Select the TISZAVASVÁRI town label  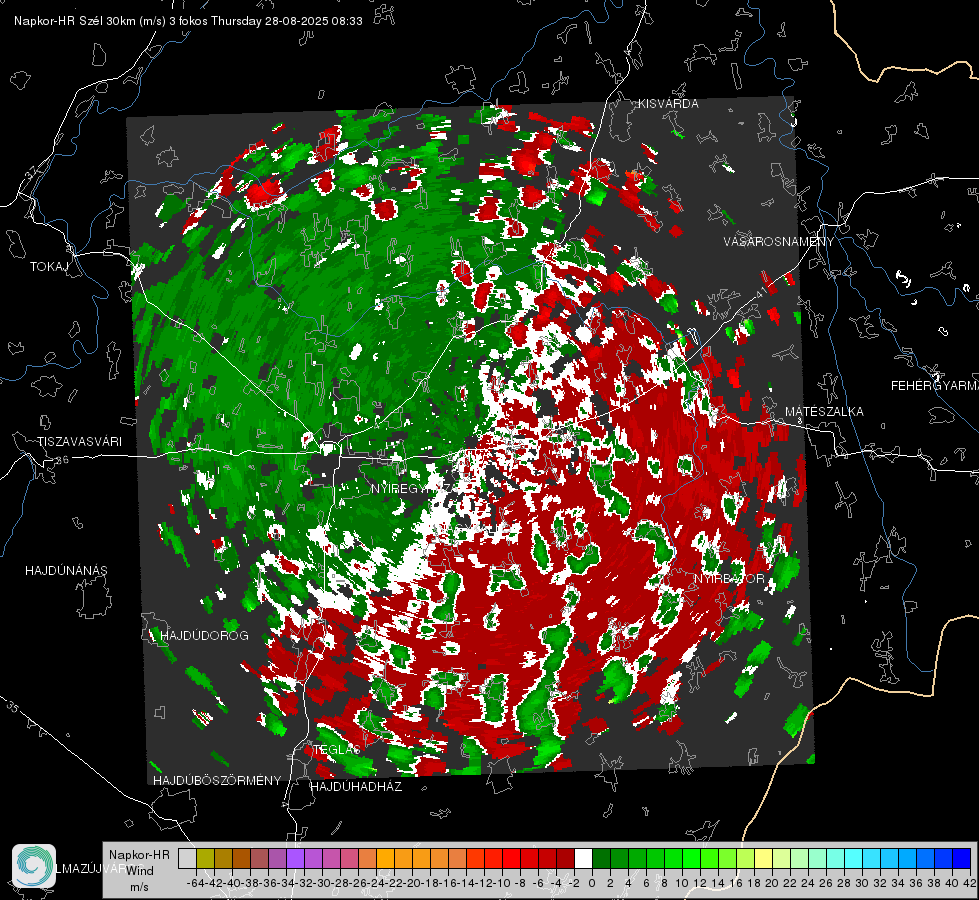coord(79,442)
